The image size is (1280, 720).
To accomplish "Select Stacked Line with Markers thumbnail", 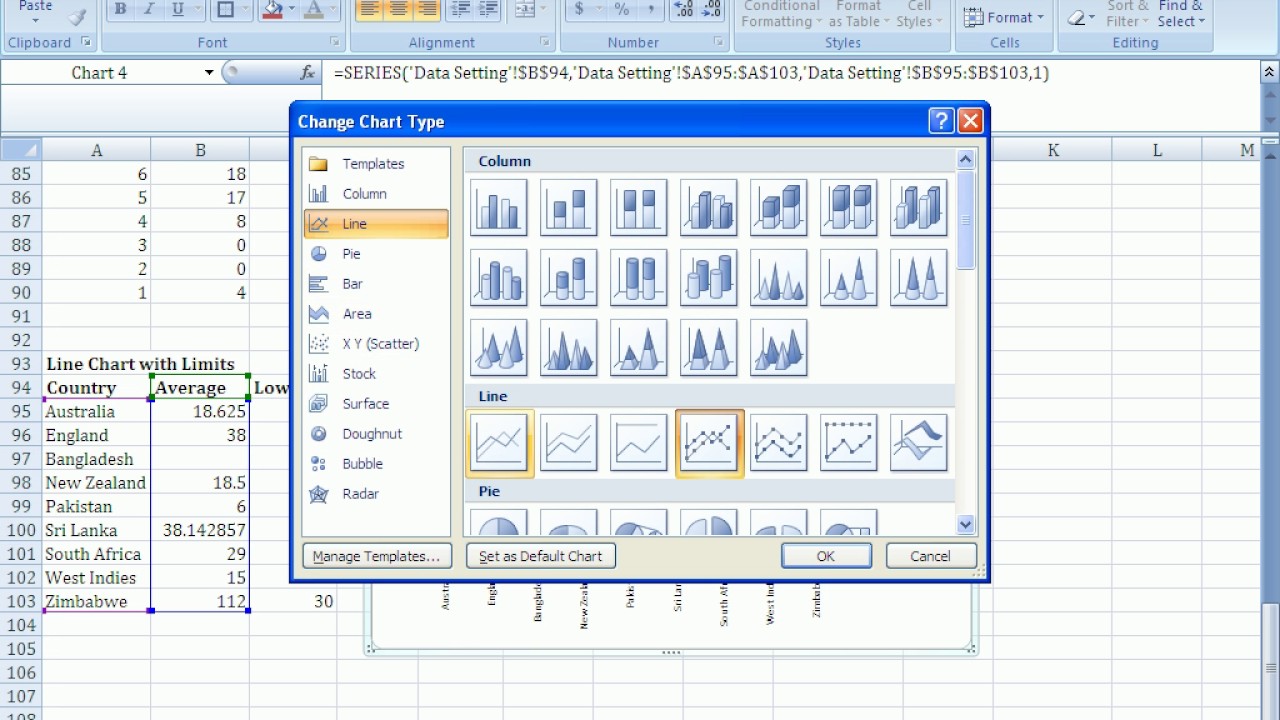I will pos(779,443).
